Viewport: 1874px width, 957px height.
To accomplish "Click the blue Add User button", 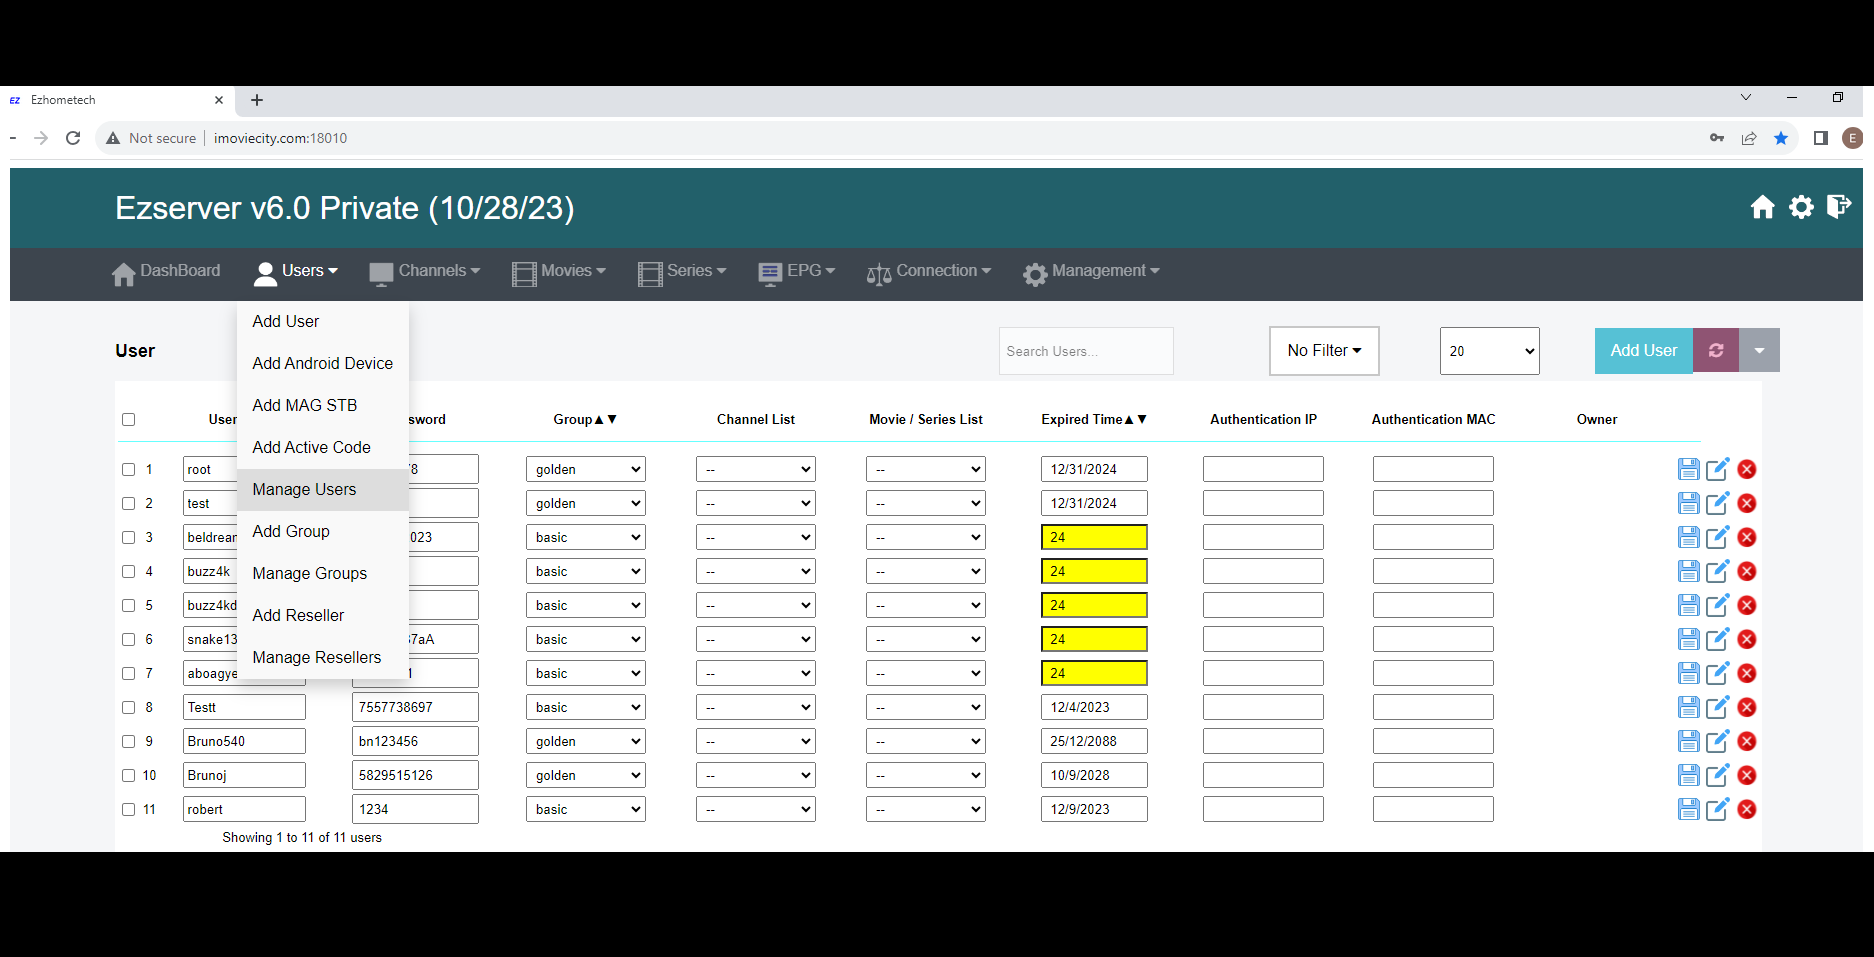I will (x=1644, y=350).
